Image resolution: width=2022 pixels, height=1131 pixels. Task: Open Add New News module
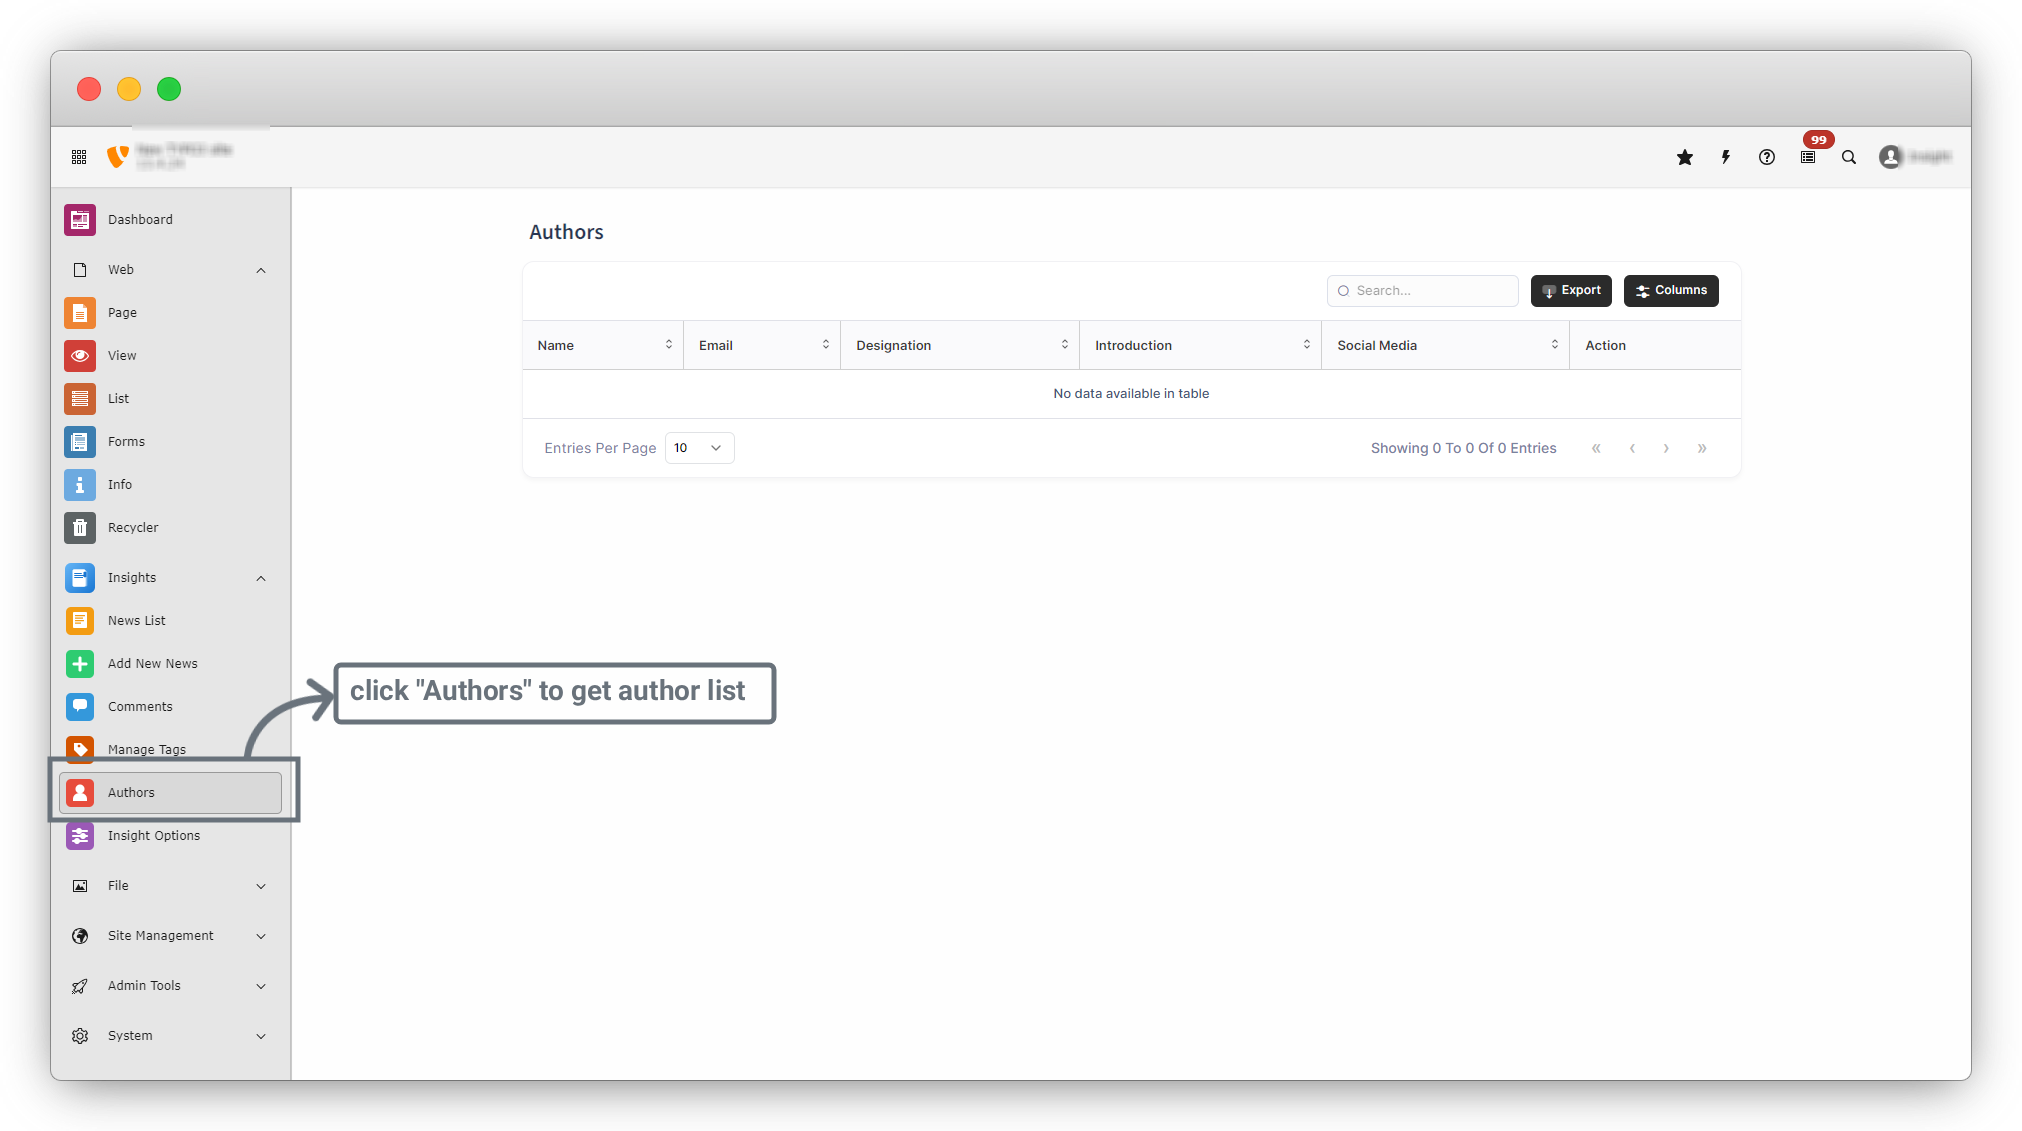pos(152,663)
